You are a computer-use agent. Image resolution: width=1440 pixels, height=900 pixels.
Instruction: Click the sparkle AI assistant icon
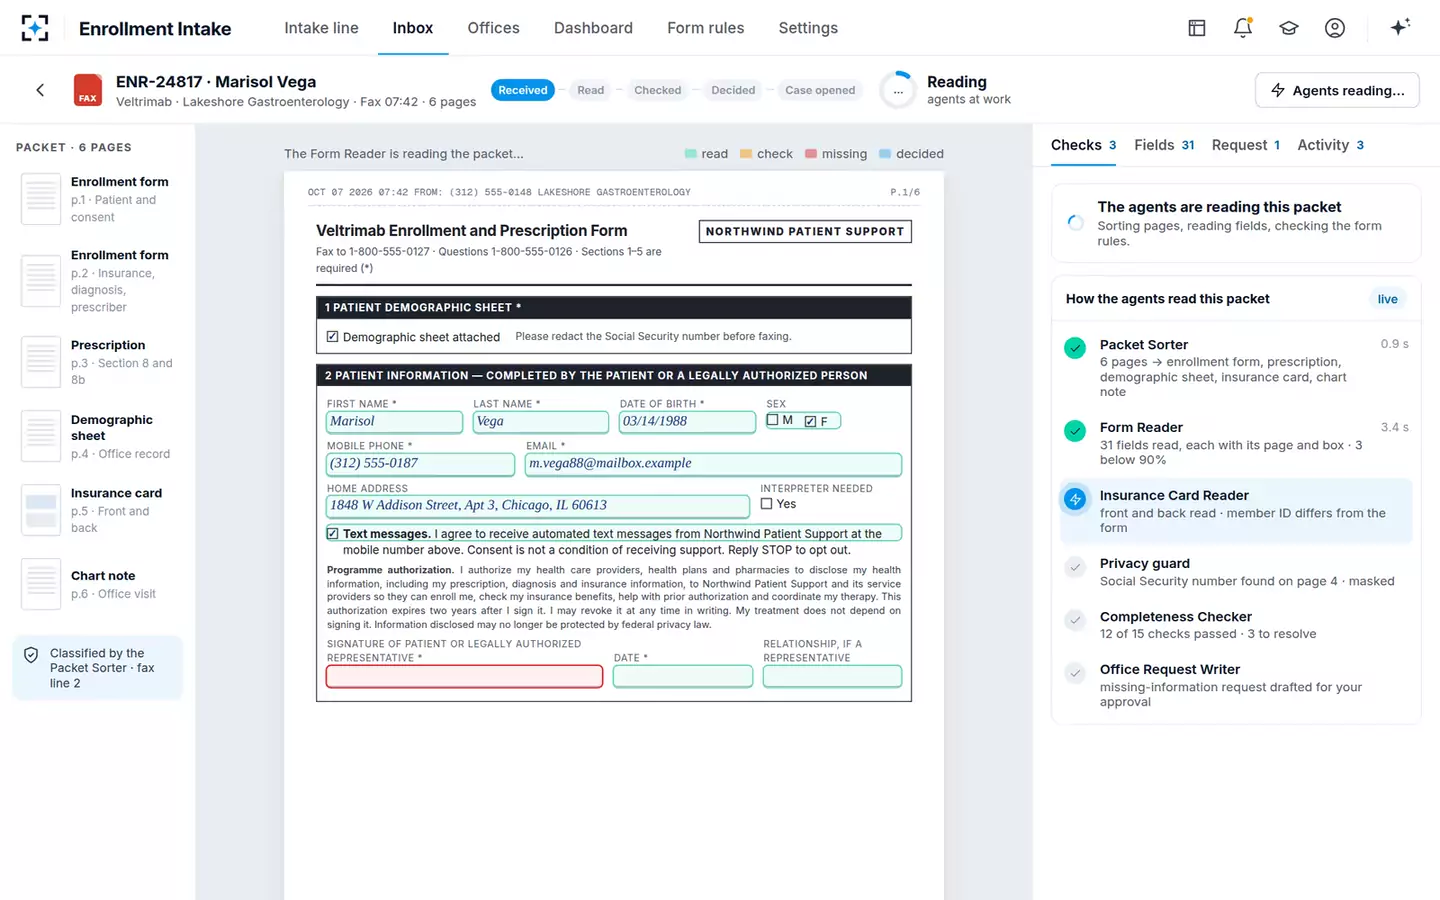tap(1400, 27)
